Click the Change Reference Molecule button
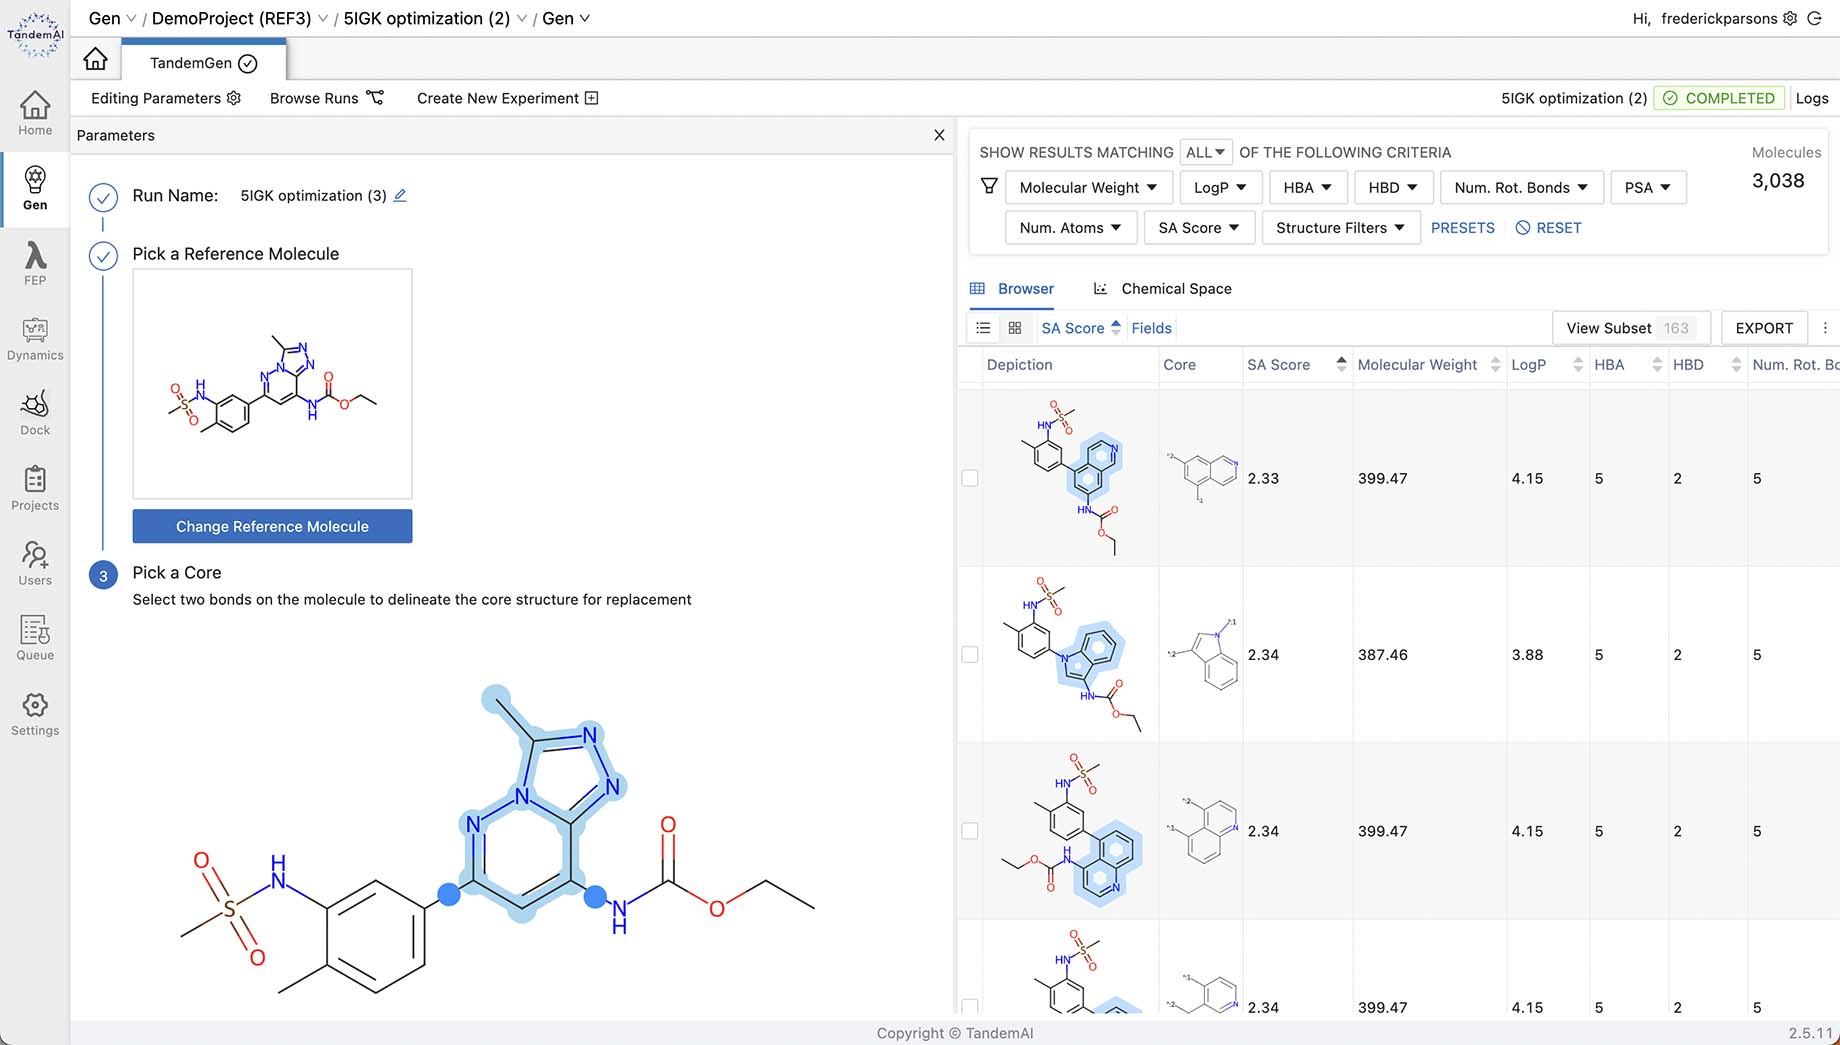The width and height of the screenshot is (1840, 1045). pos(272,527)
